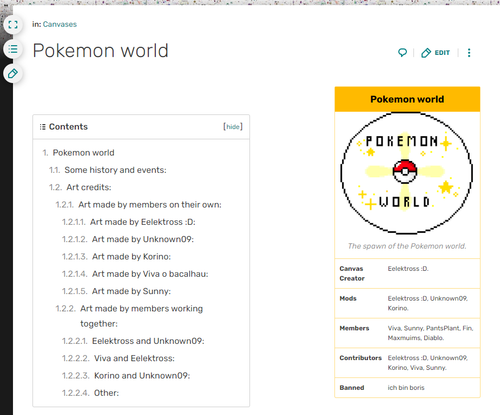
Task: Click the ich bin boris banned value
Action: 406,388
